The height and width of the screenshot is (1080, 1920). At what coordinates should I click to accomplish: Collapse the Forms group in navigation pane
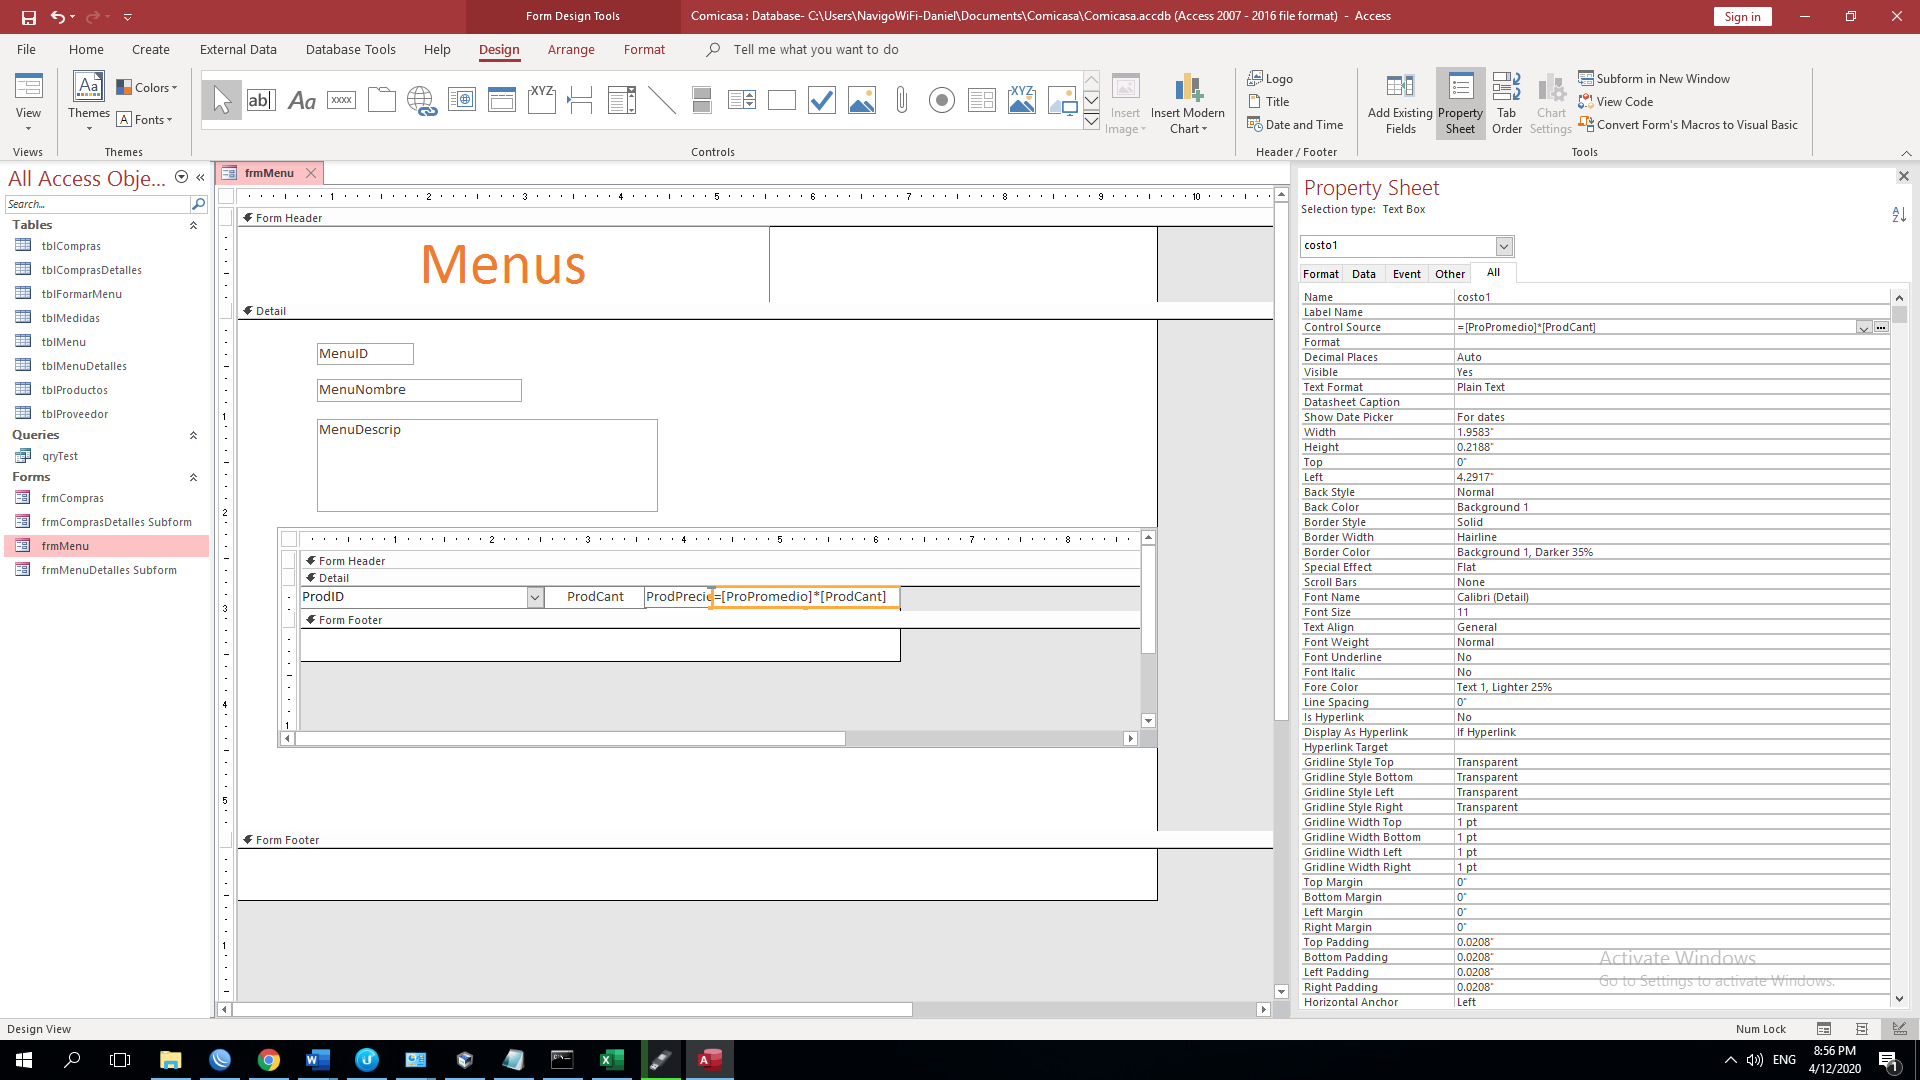pos(193,478)
